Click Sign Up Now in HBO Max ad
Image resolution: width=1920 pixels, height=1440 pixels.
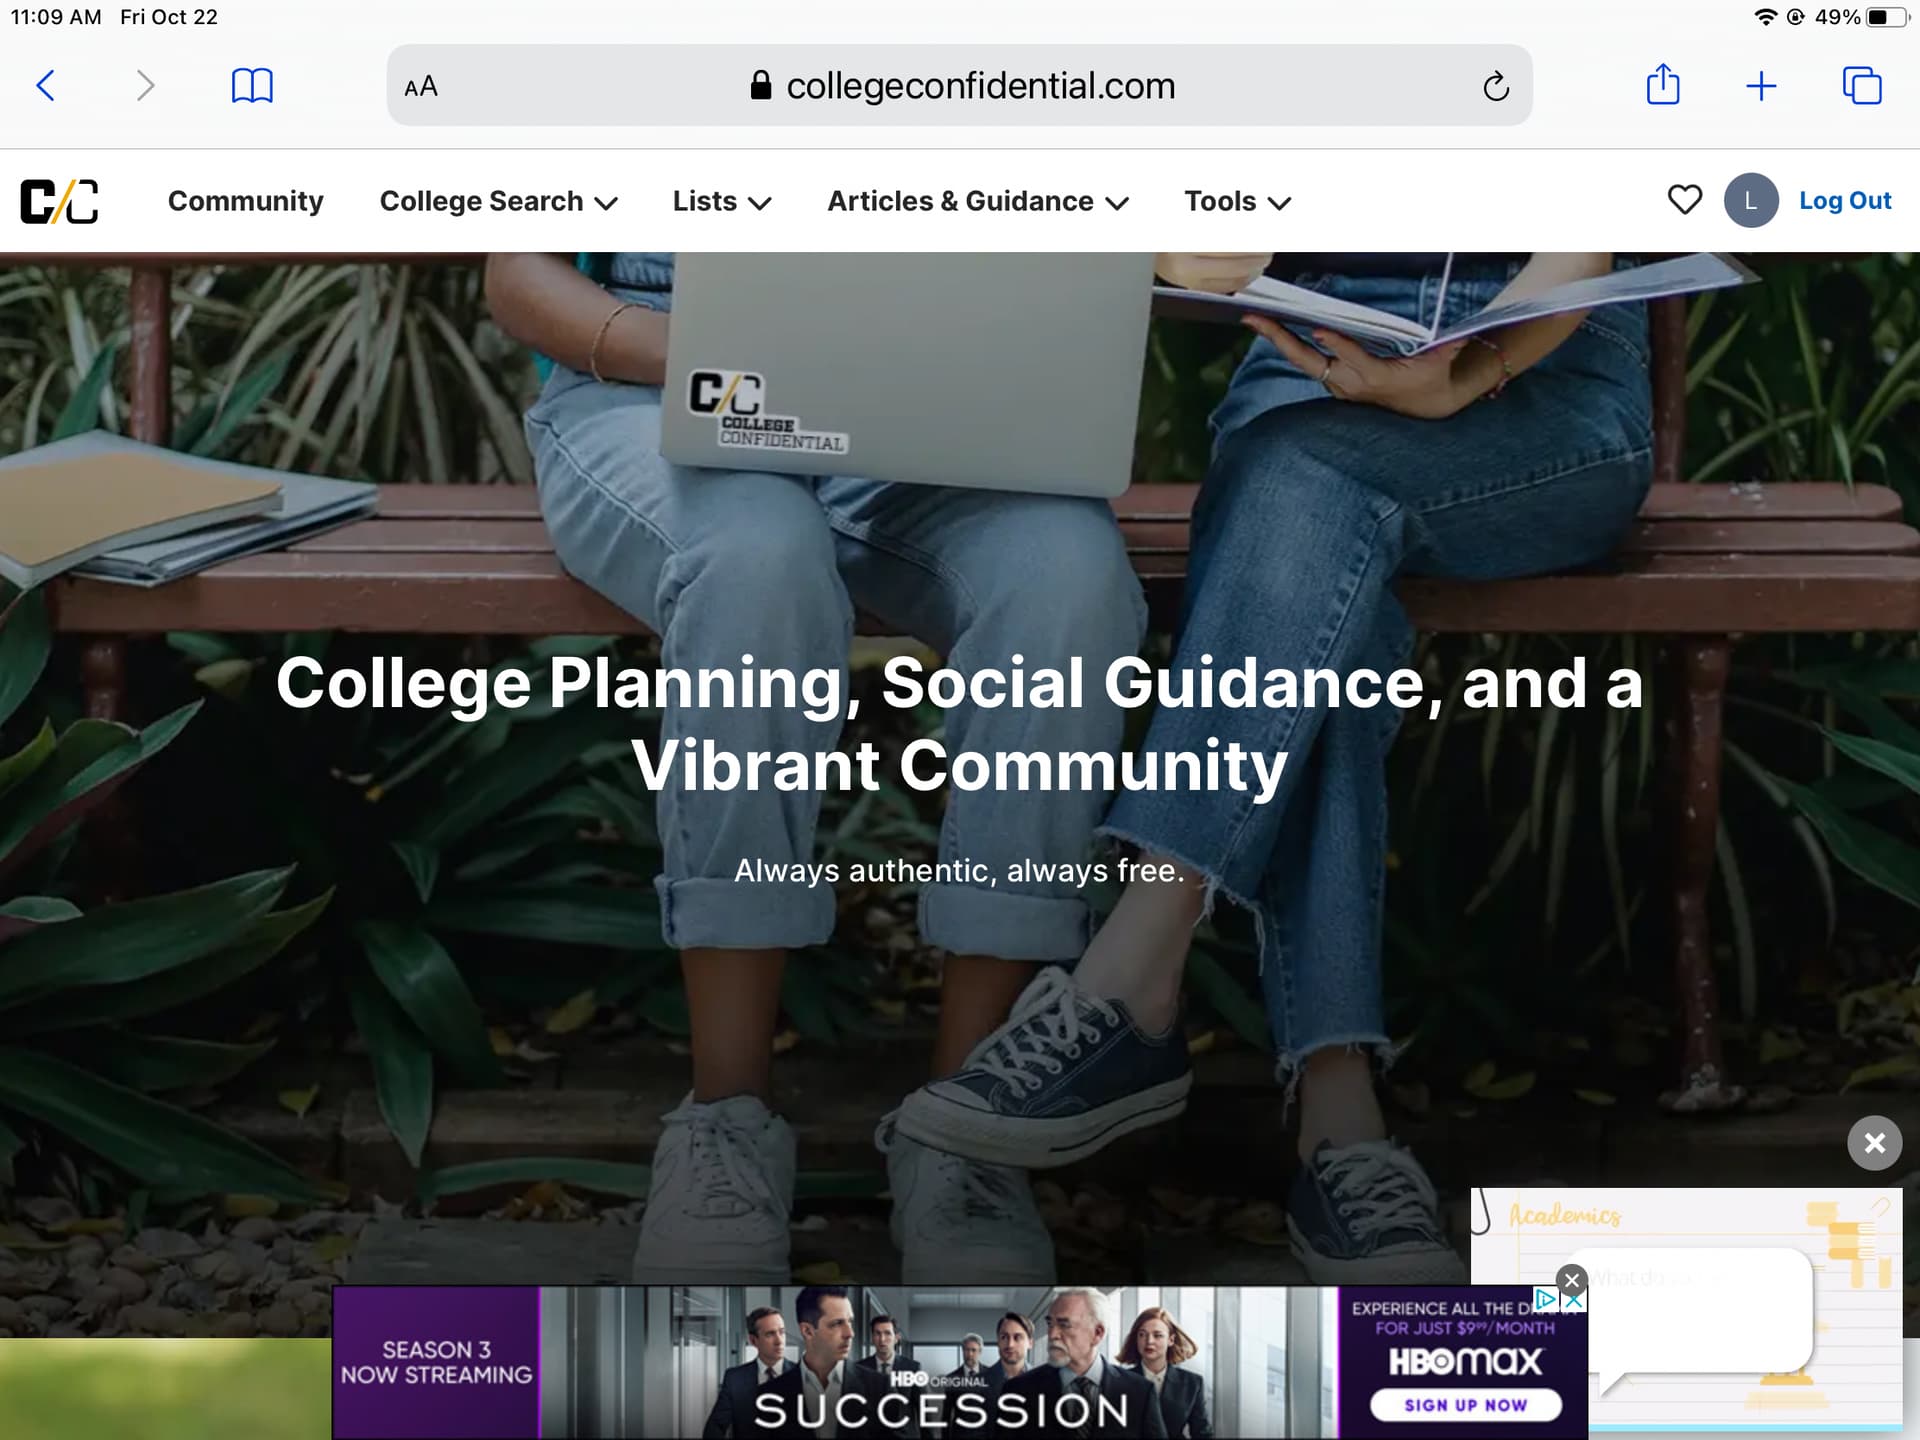pos(1465,1404)
